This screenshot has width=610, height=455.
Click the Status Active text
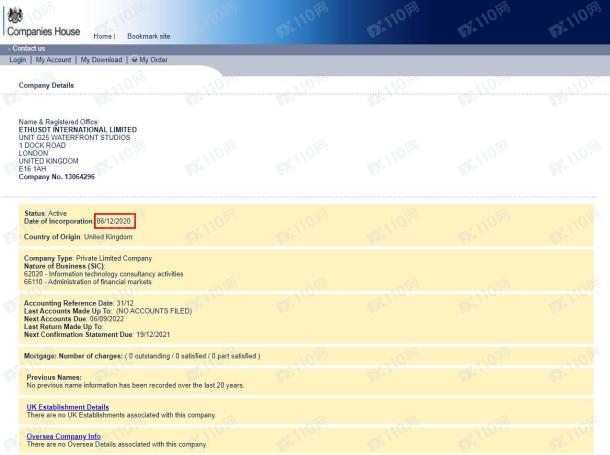click(46, 213)
